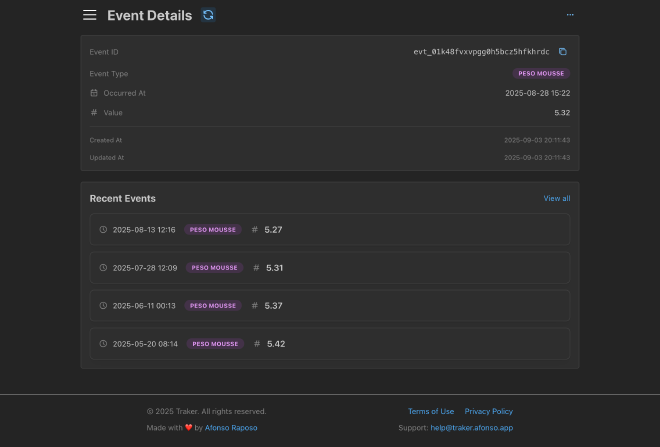Click the hash icon next to 5.27
The height and width of the screenshot is (447, 660).
pyautogui.click(x=255, y=229)
